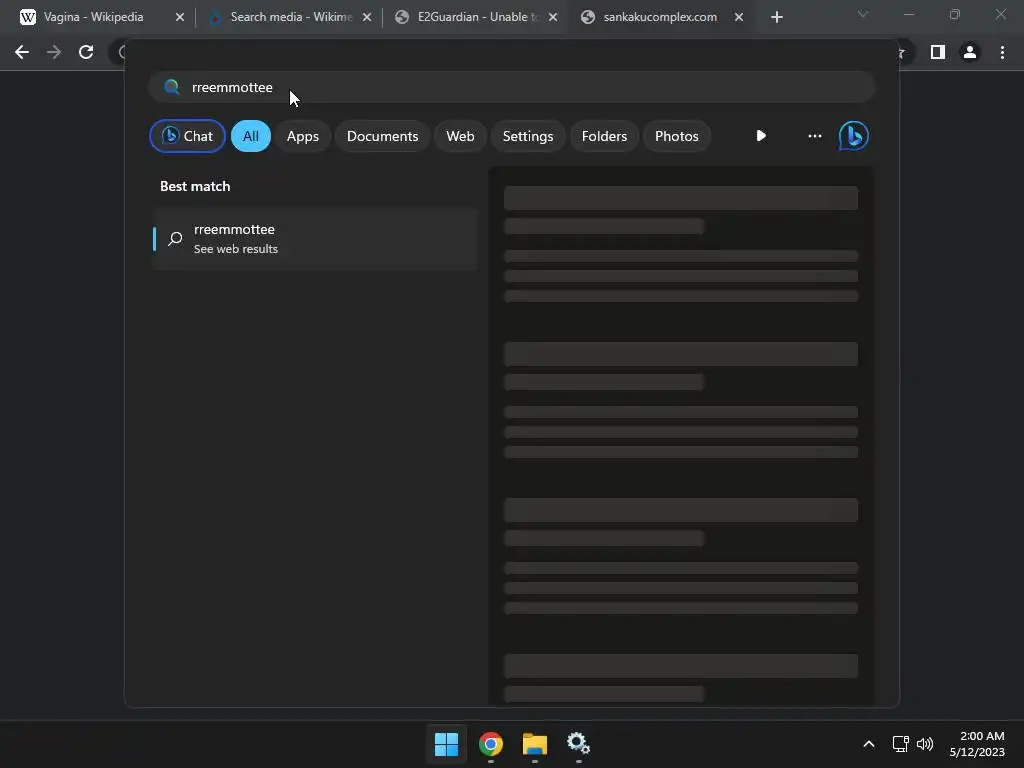Screen dimensions: 1024x768
Task: Open network status in system tray
Action: (901, 744)
